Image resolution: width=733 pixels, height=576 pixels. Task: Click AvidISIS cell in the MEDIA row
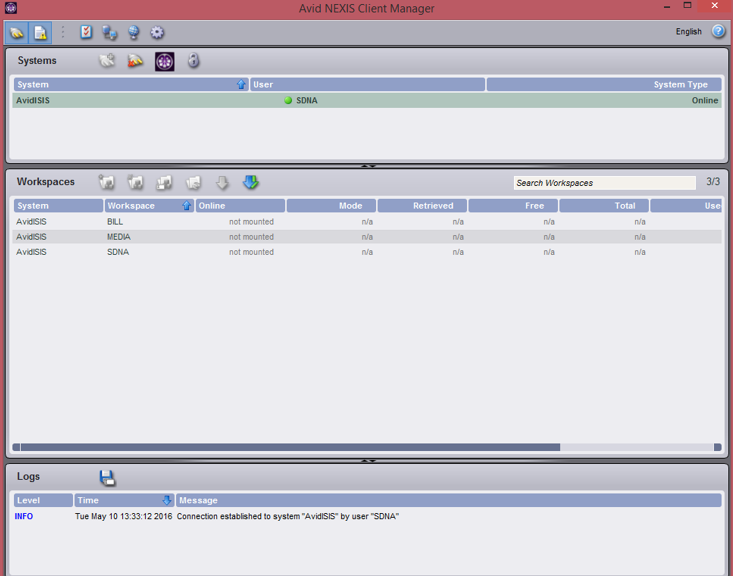31,237
